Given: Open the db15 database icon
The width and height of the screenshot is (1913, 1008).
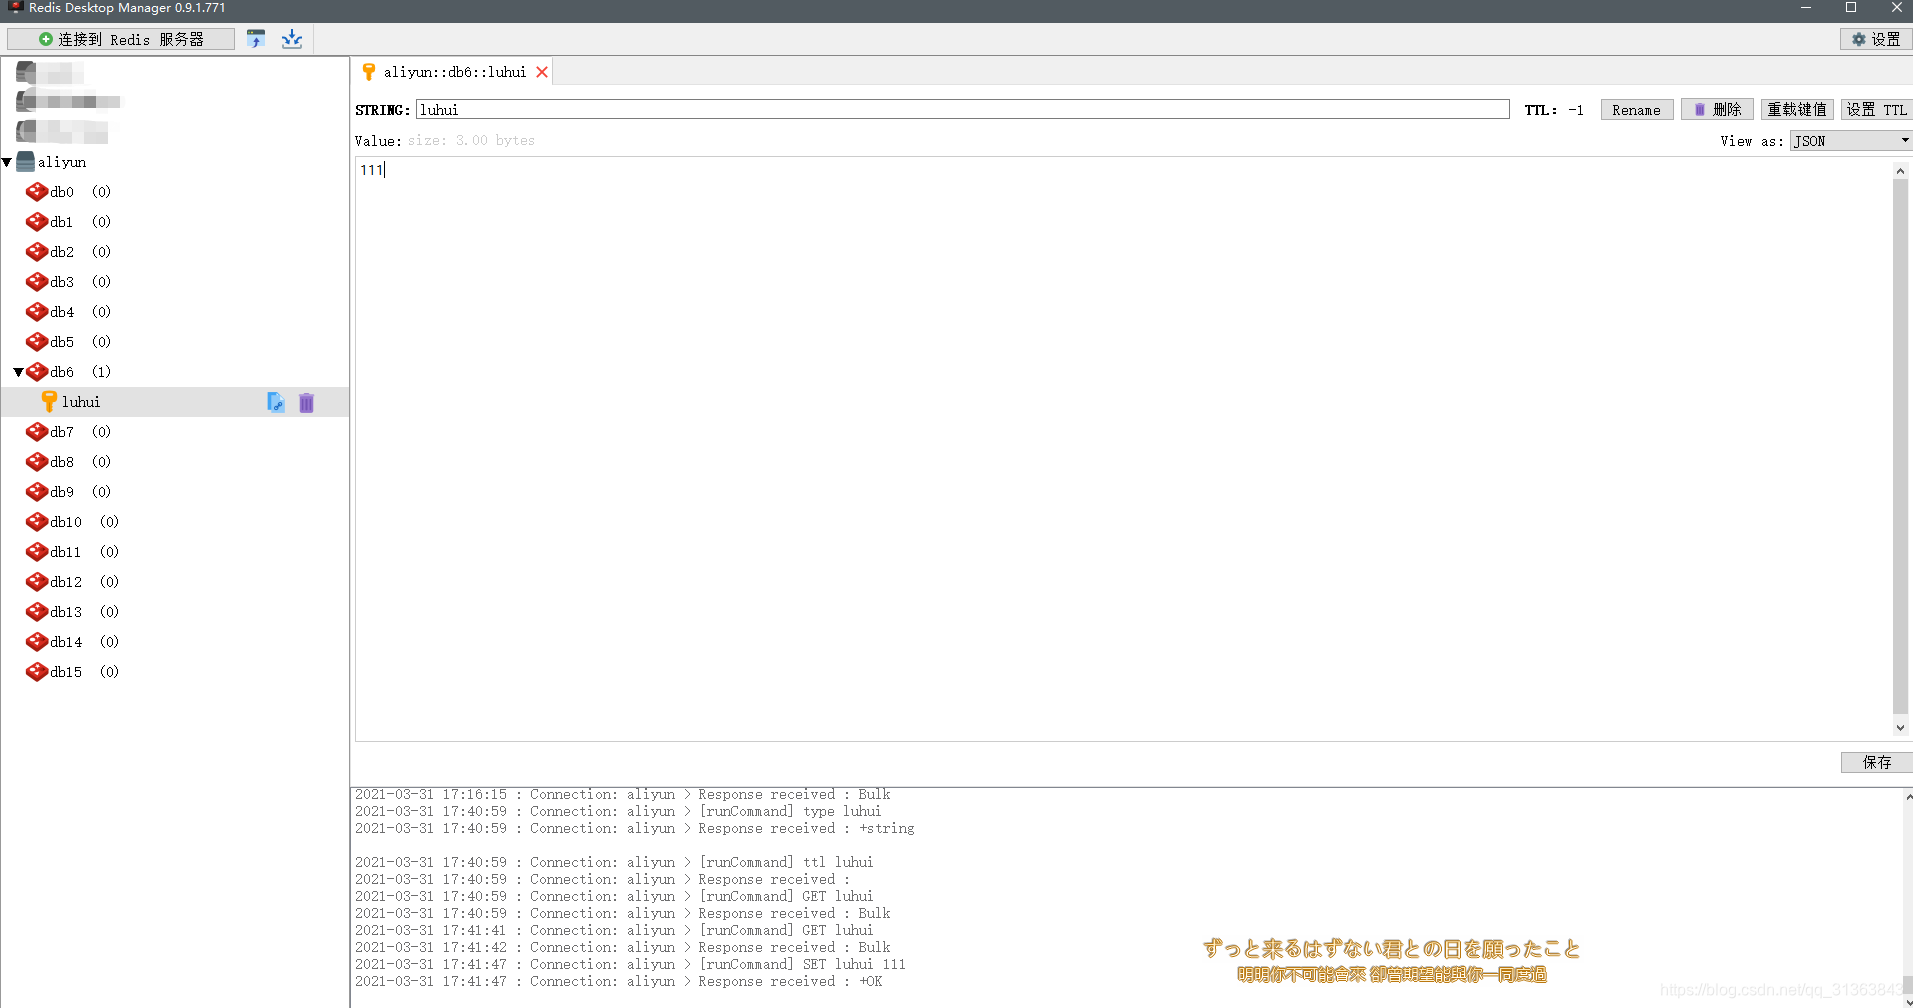Looking at the screenshot, I should pos(37,672).
